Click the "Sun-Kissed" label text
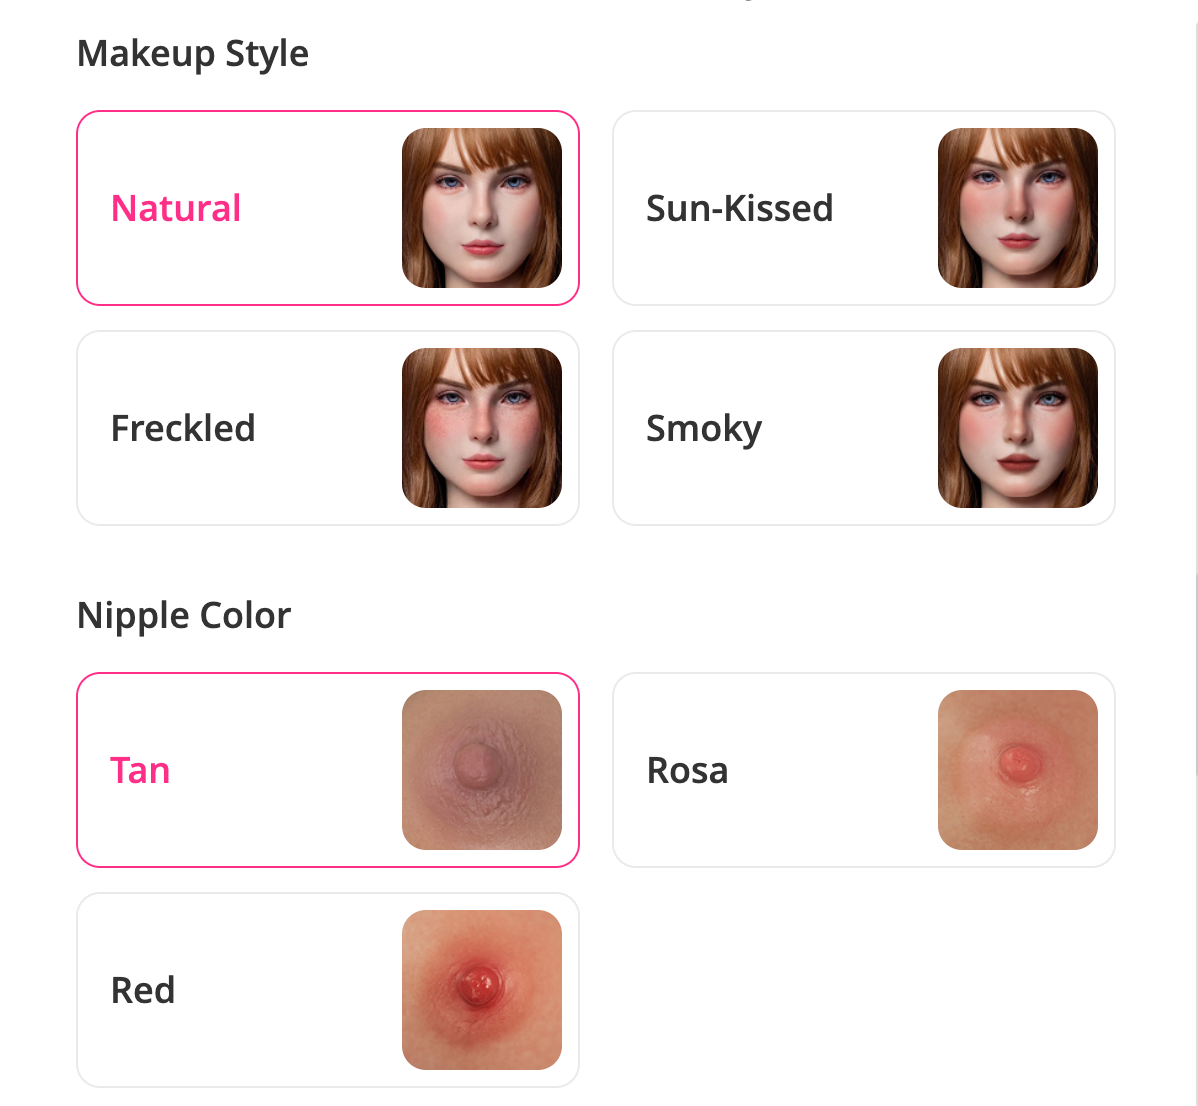 (x=740, y=209)
